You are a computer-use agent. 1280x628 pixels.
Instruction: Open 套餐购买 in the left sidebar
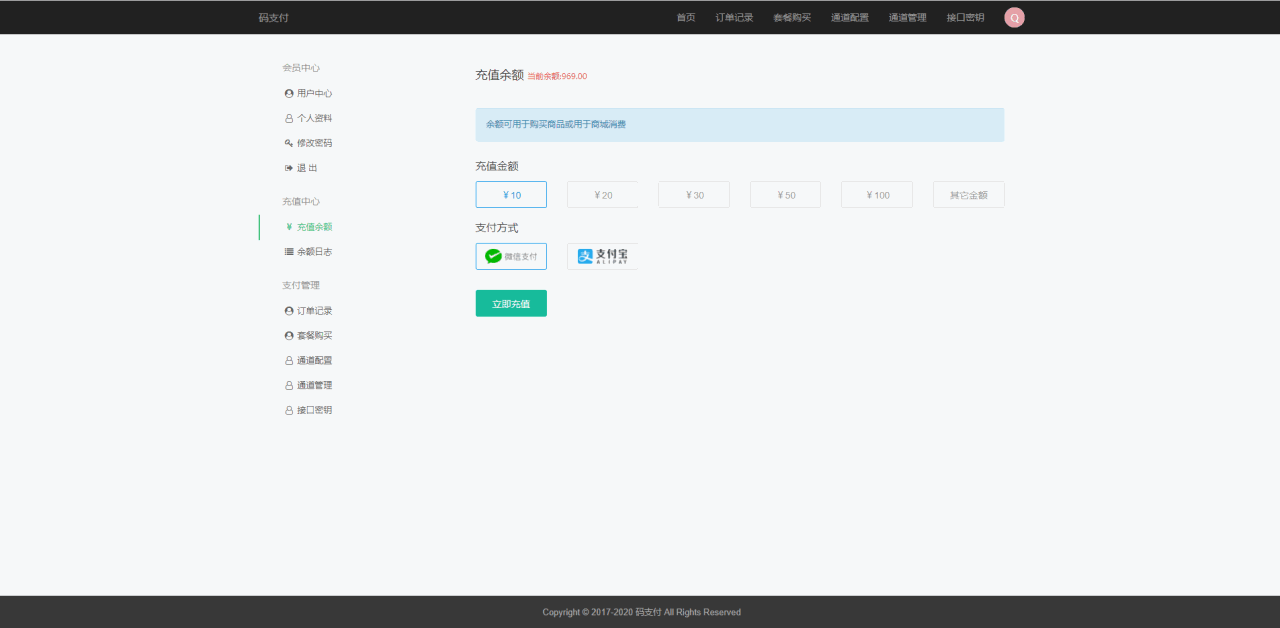pos(314,336)
